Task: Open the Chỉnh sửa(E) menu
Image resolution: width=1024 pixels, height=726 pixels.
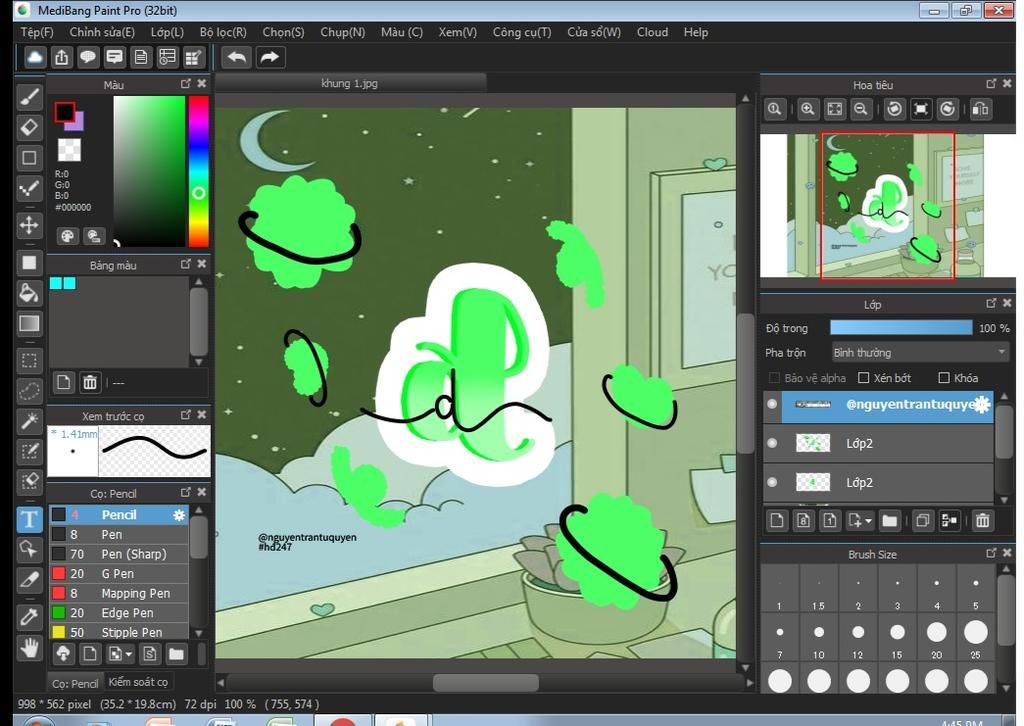Action: click(x=102, y=32)
